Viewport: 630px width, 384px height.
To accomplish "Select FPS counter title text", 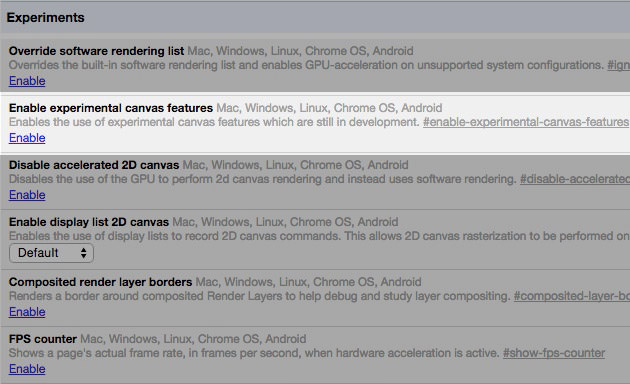I will click(x=43, y=339).
